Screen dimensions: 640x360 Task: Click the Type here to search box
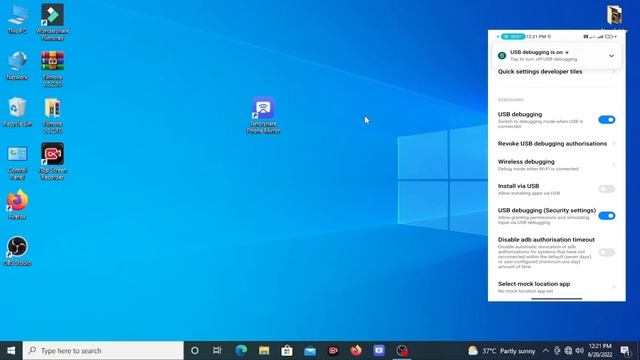[x=103, y=351]
